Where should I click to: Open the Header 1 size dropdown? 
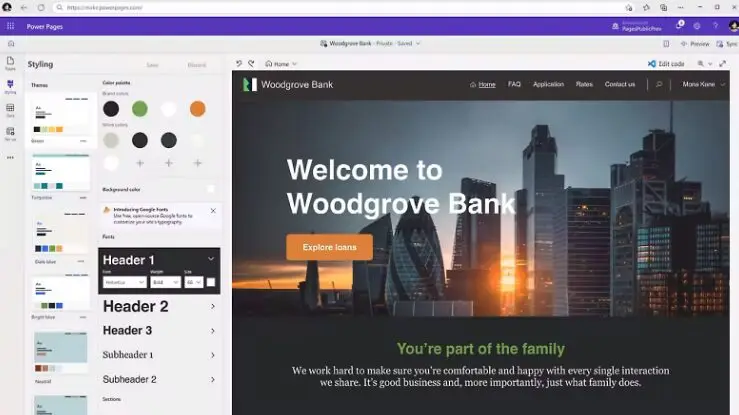194,282
